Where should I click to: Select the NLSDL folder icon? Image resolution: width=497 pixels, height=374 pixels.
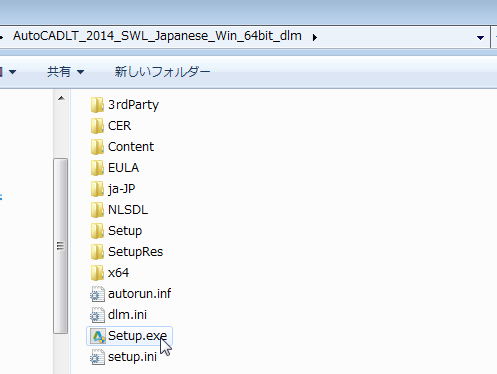click(97, 210)
